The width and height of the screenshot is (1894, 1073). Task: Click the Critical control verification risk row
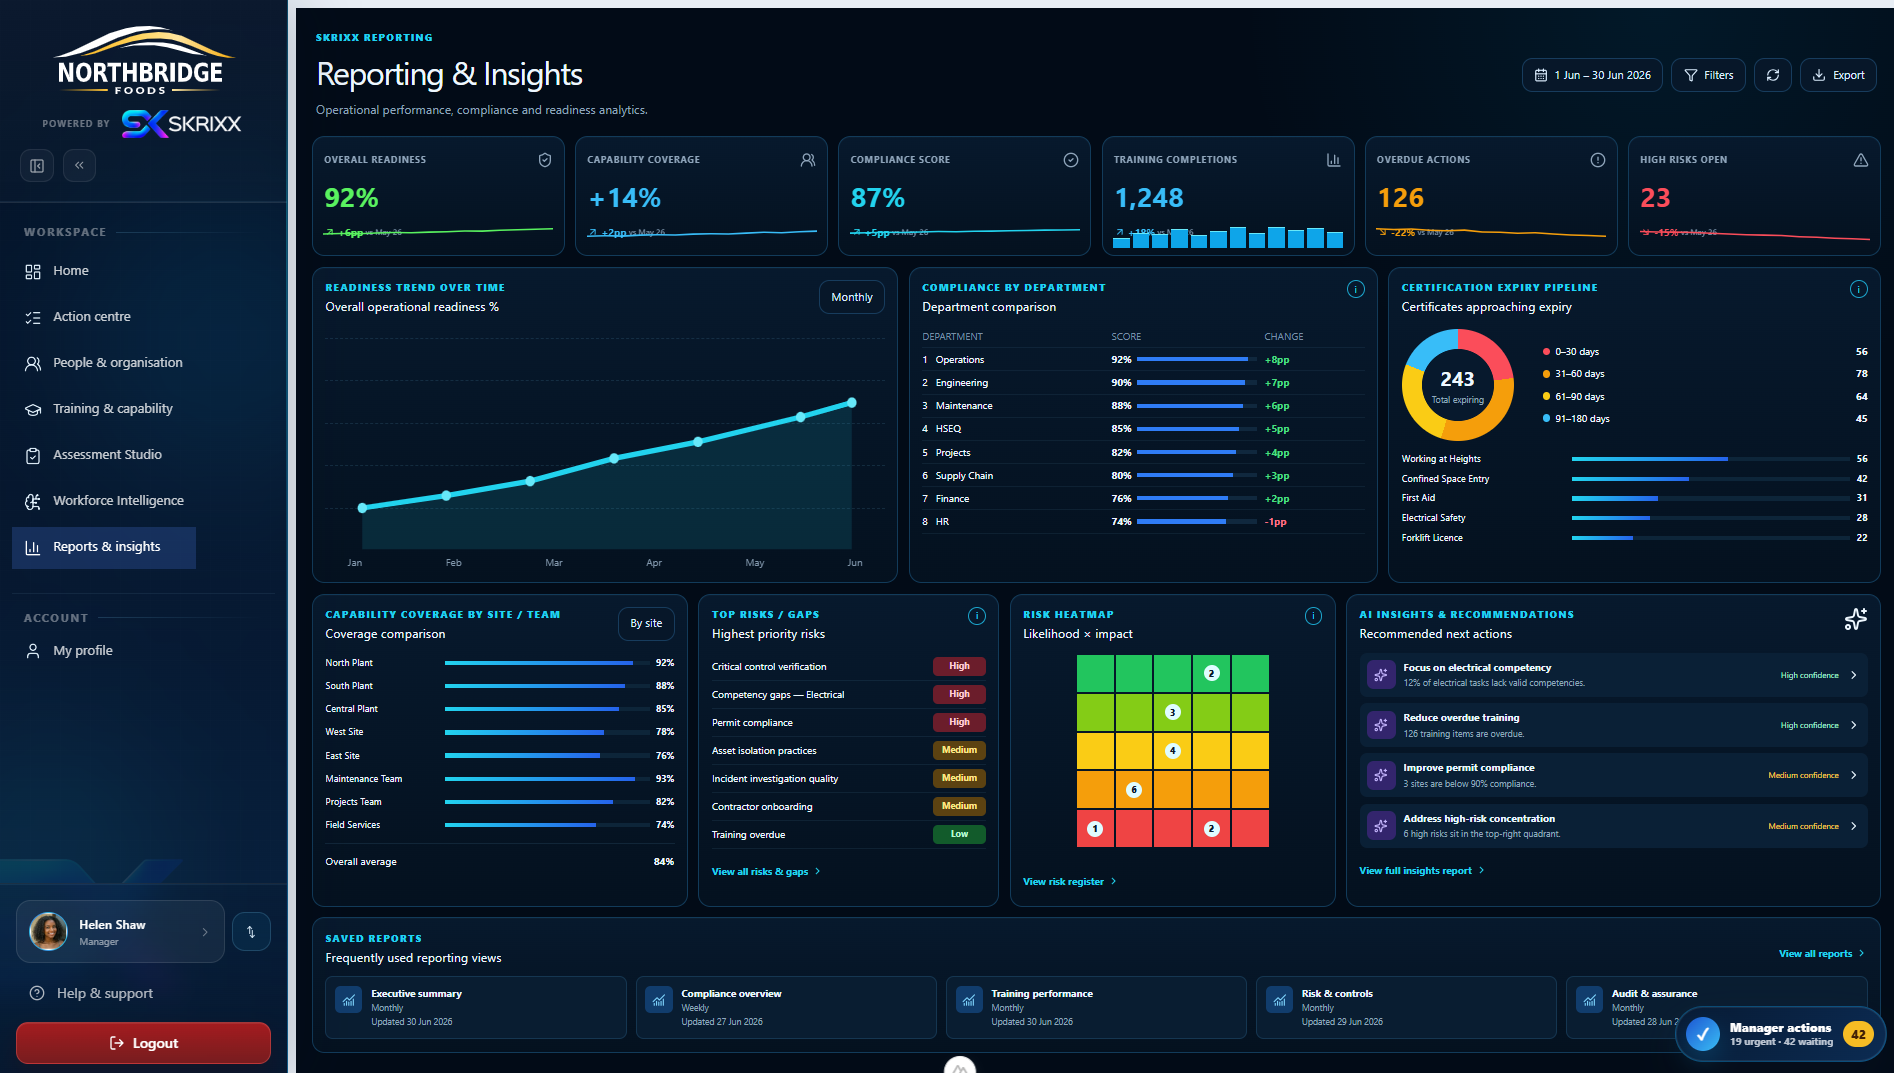point(848,667)
